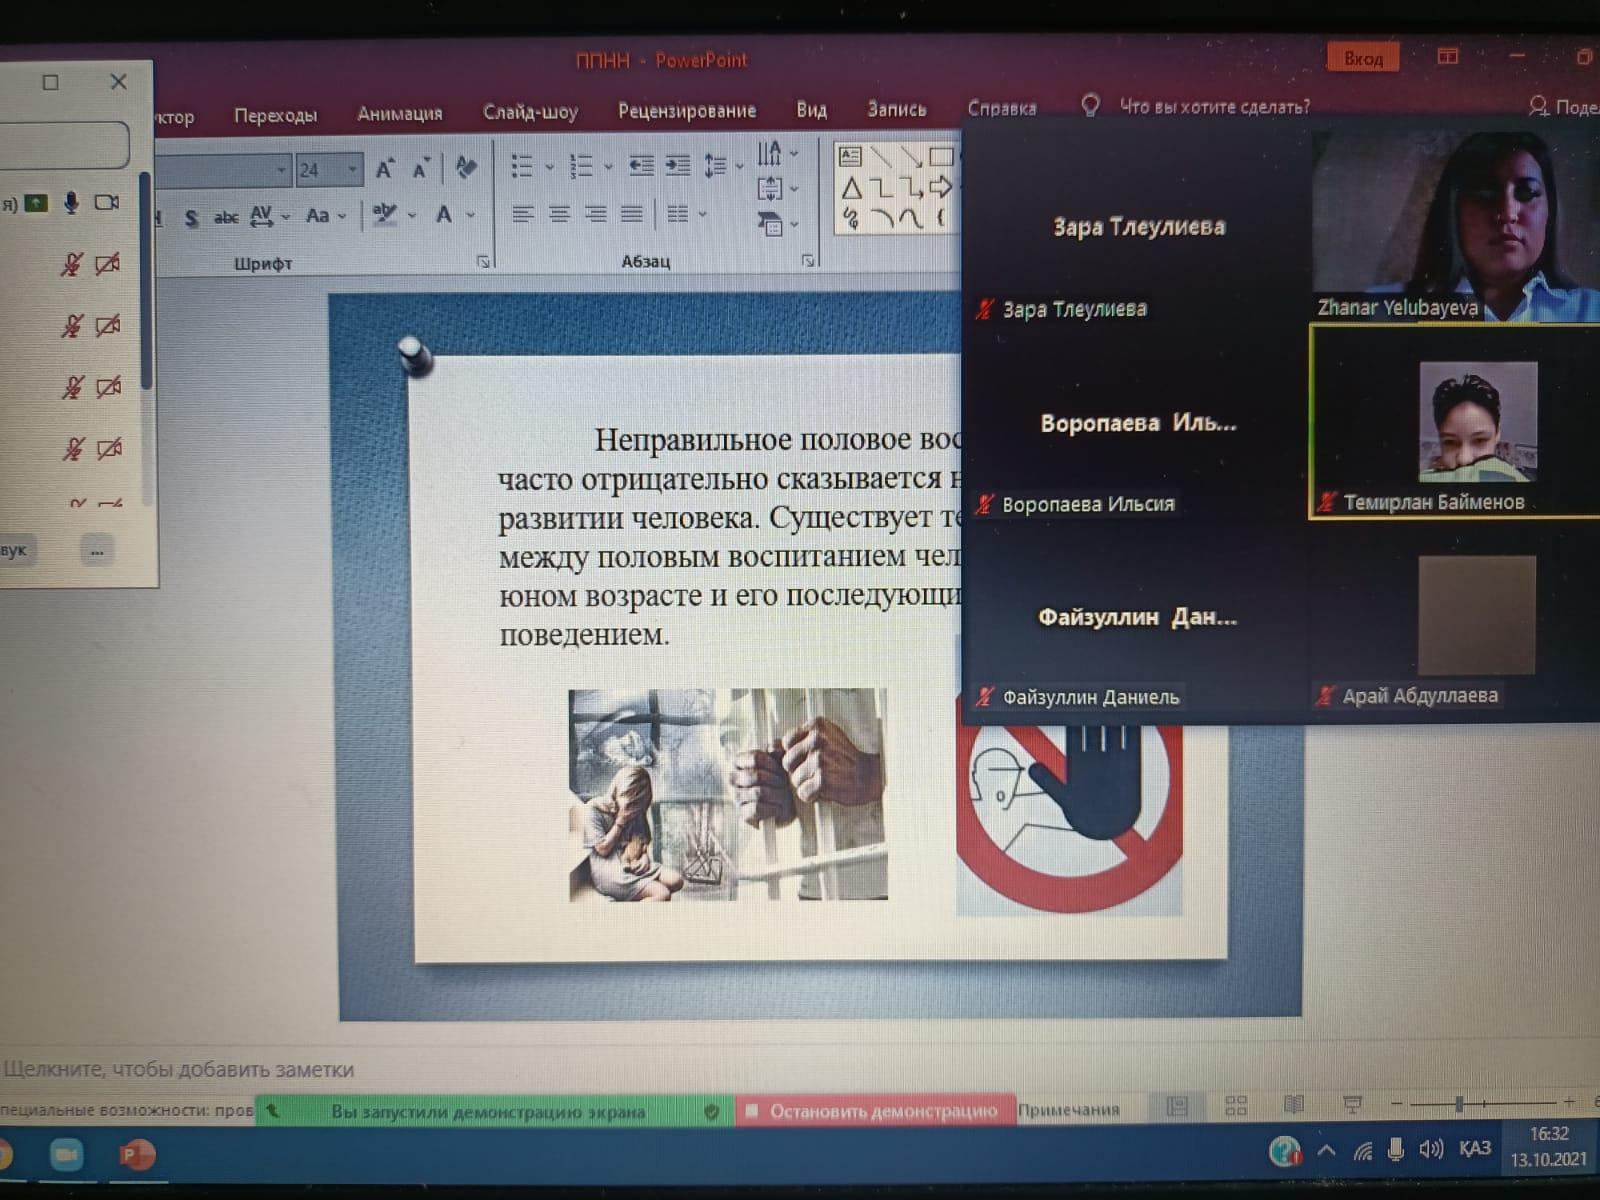Screen dimensions: 1600x1200
Task: Toggle strikethrough text formatting
Action: [x=226, y=216]
